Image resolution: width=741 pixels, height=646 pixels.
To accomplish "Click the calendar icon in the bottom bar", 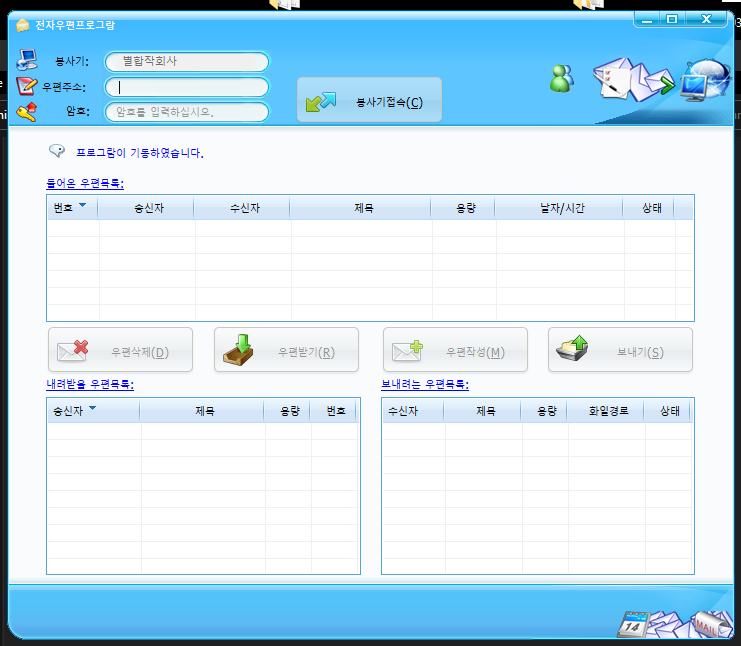I will [x=633, y=624].
